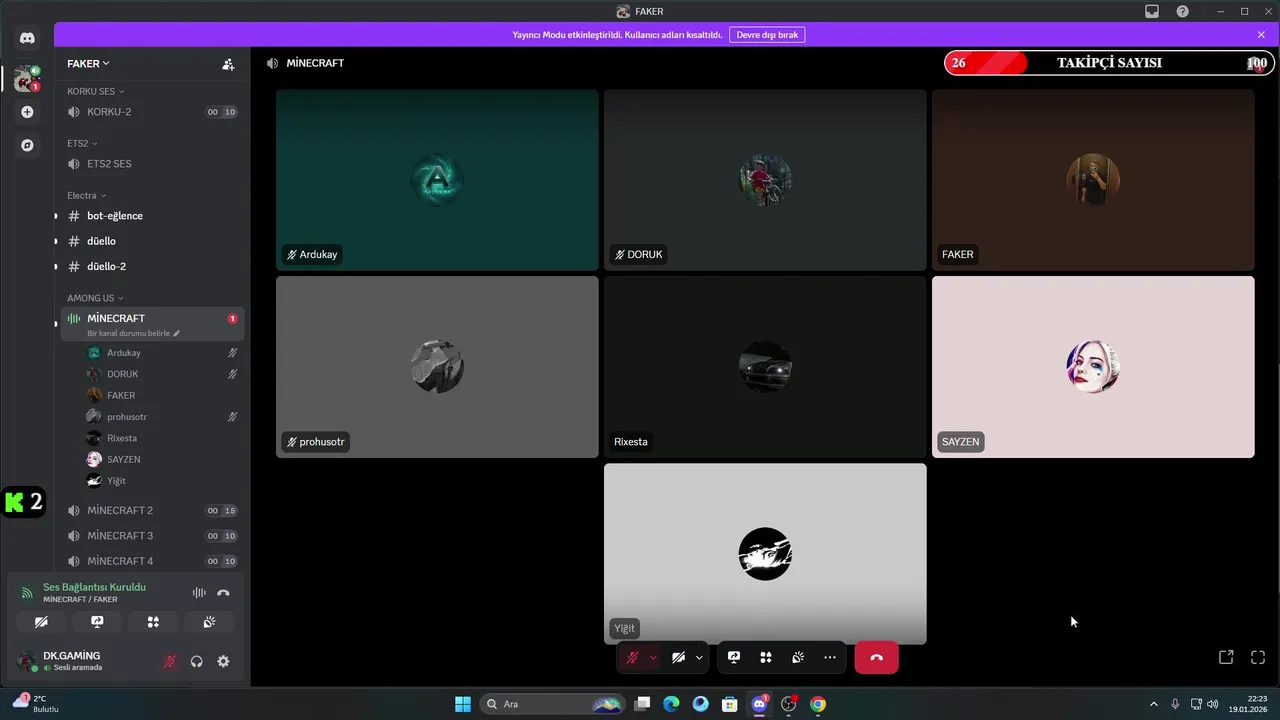Open the FAKER server dropdown menu
This screenshot has width=1280, height=720.
pos(88,64)
